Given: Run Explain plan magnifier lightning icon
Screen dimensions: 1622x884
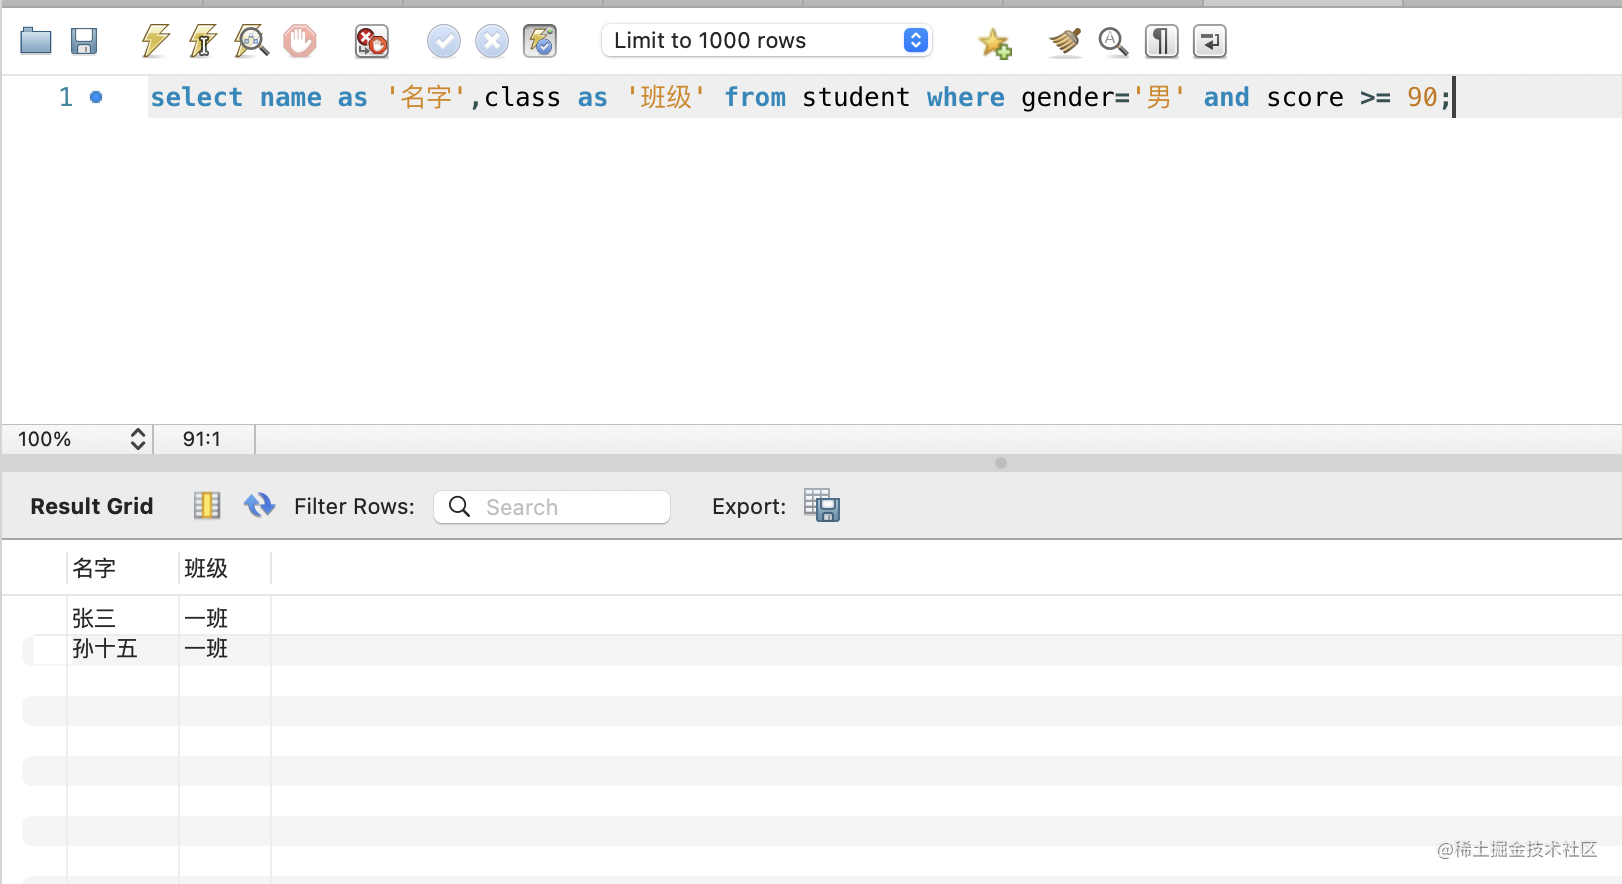Looking at the screenshot, I should tap(251, 41).
